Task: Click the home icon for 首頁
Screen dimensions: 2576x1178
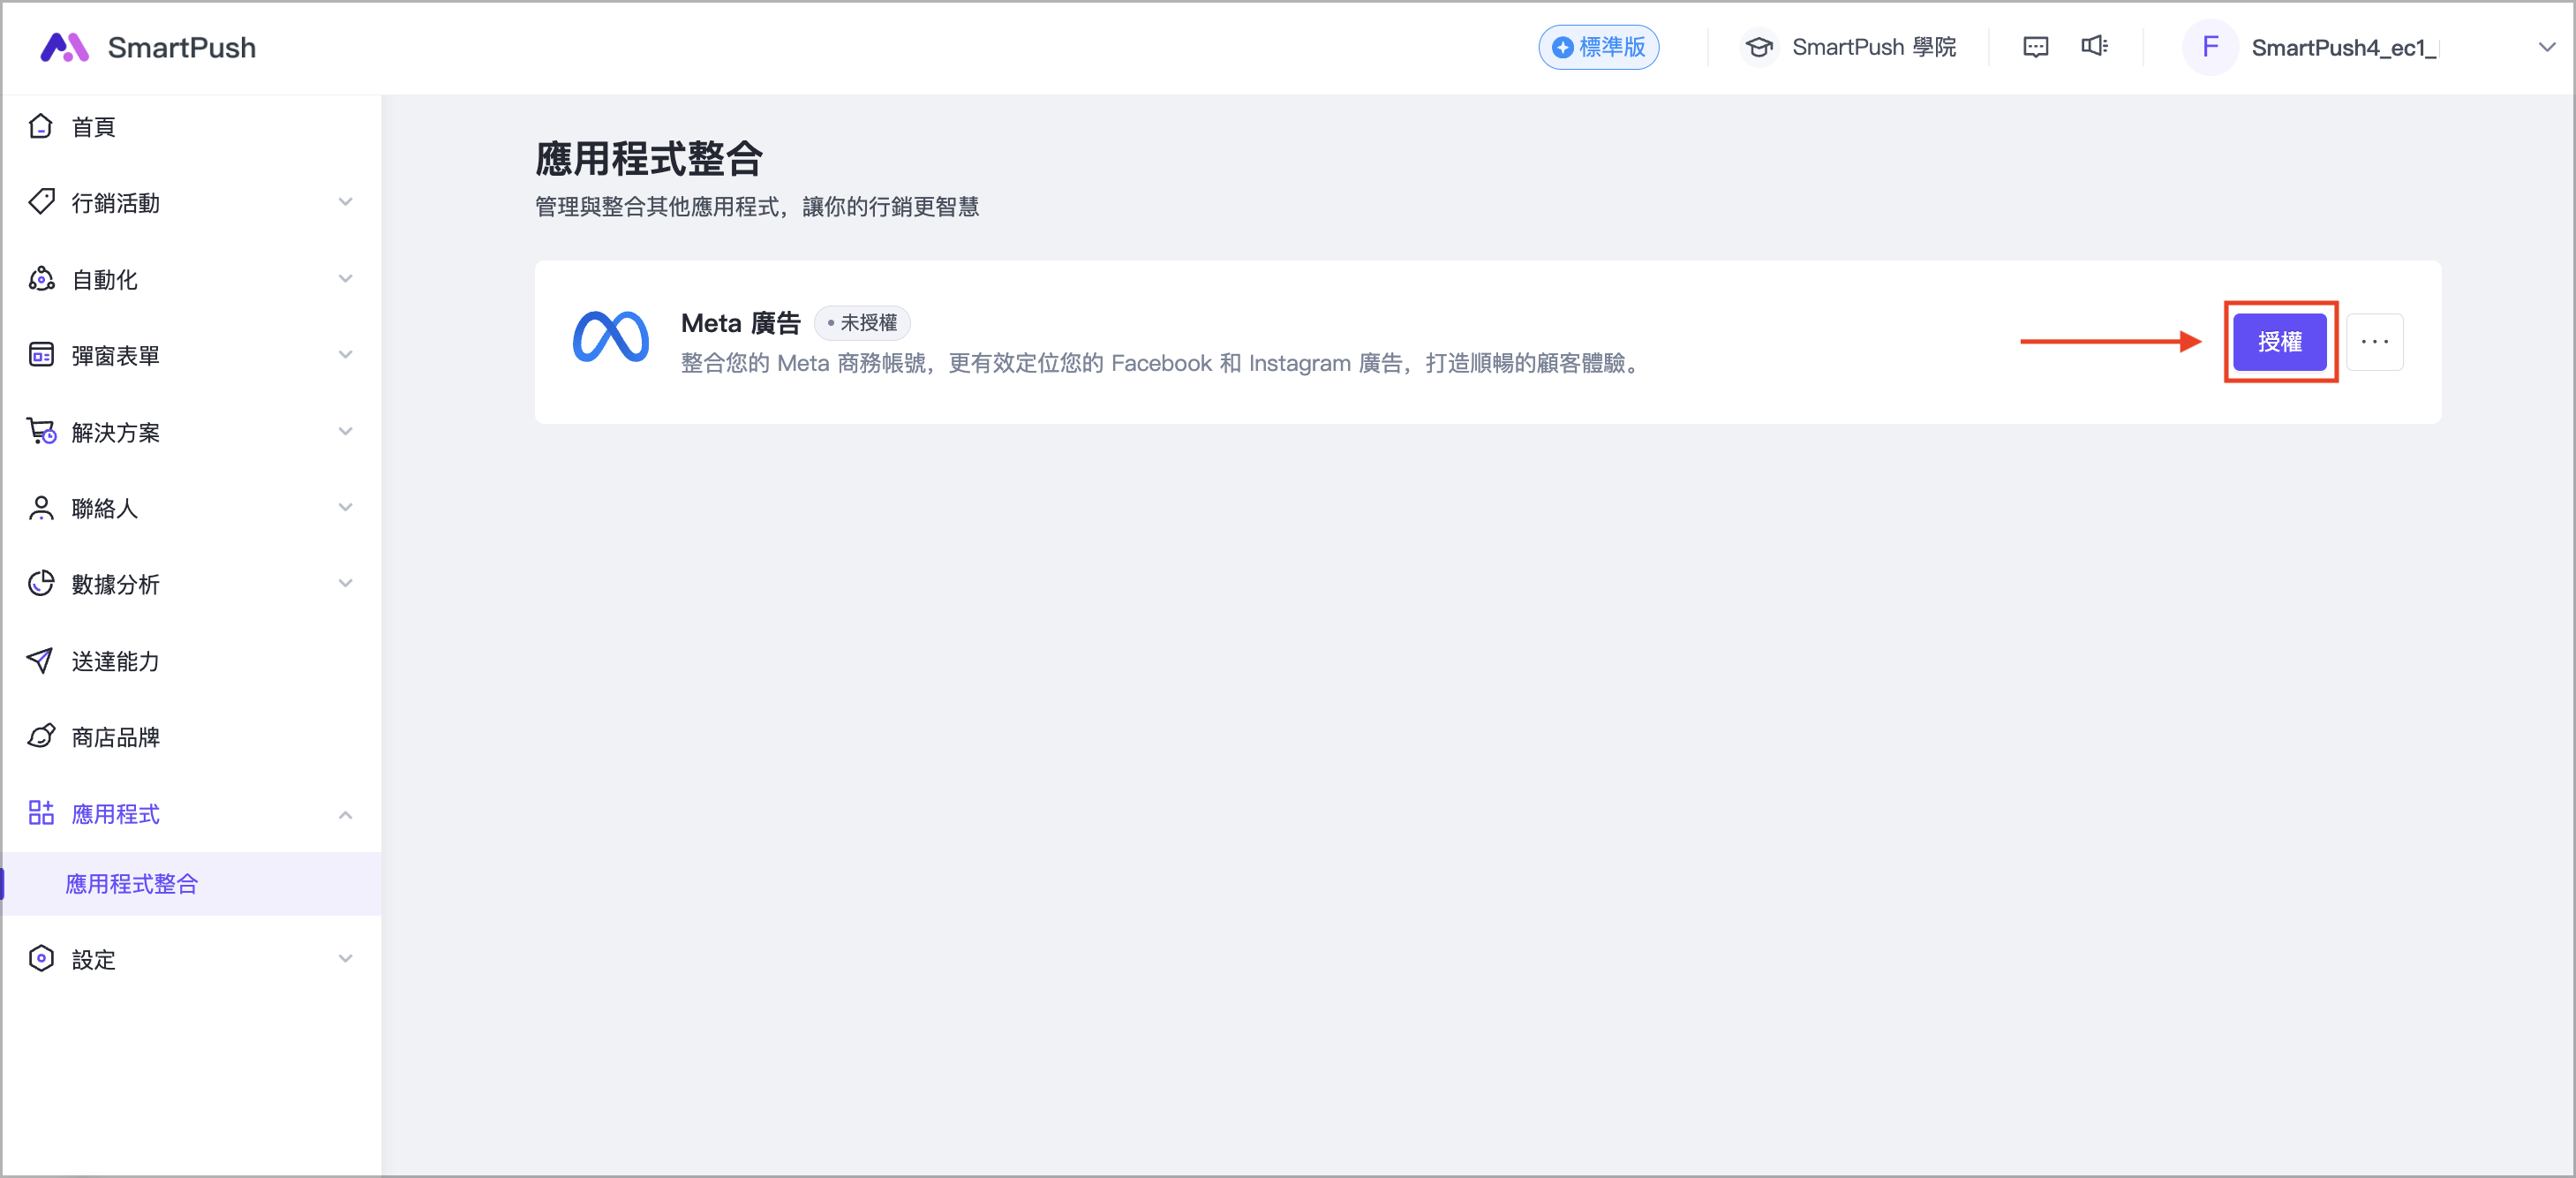Action: [x=41, y=127]
